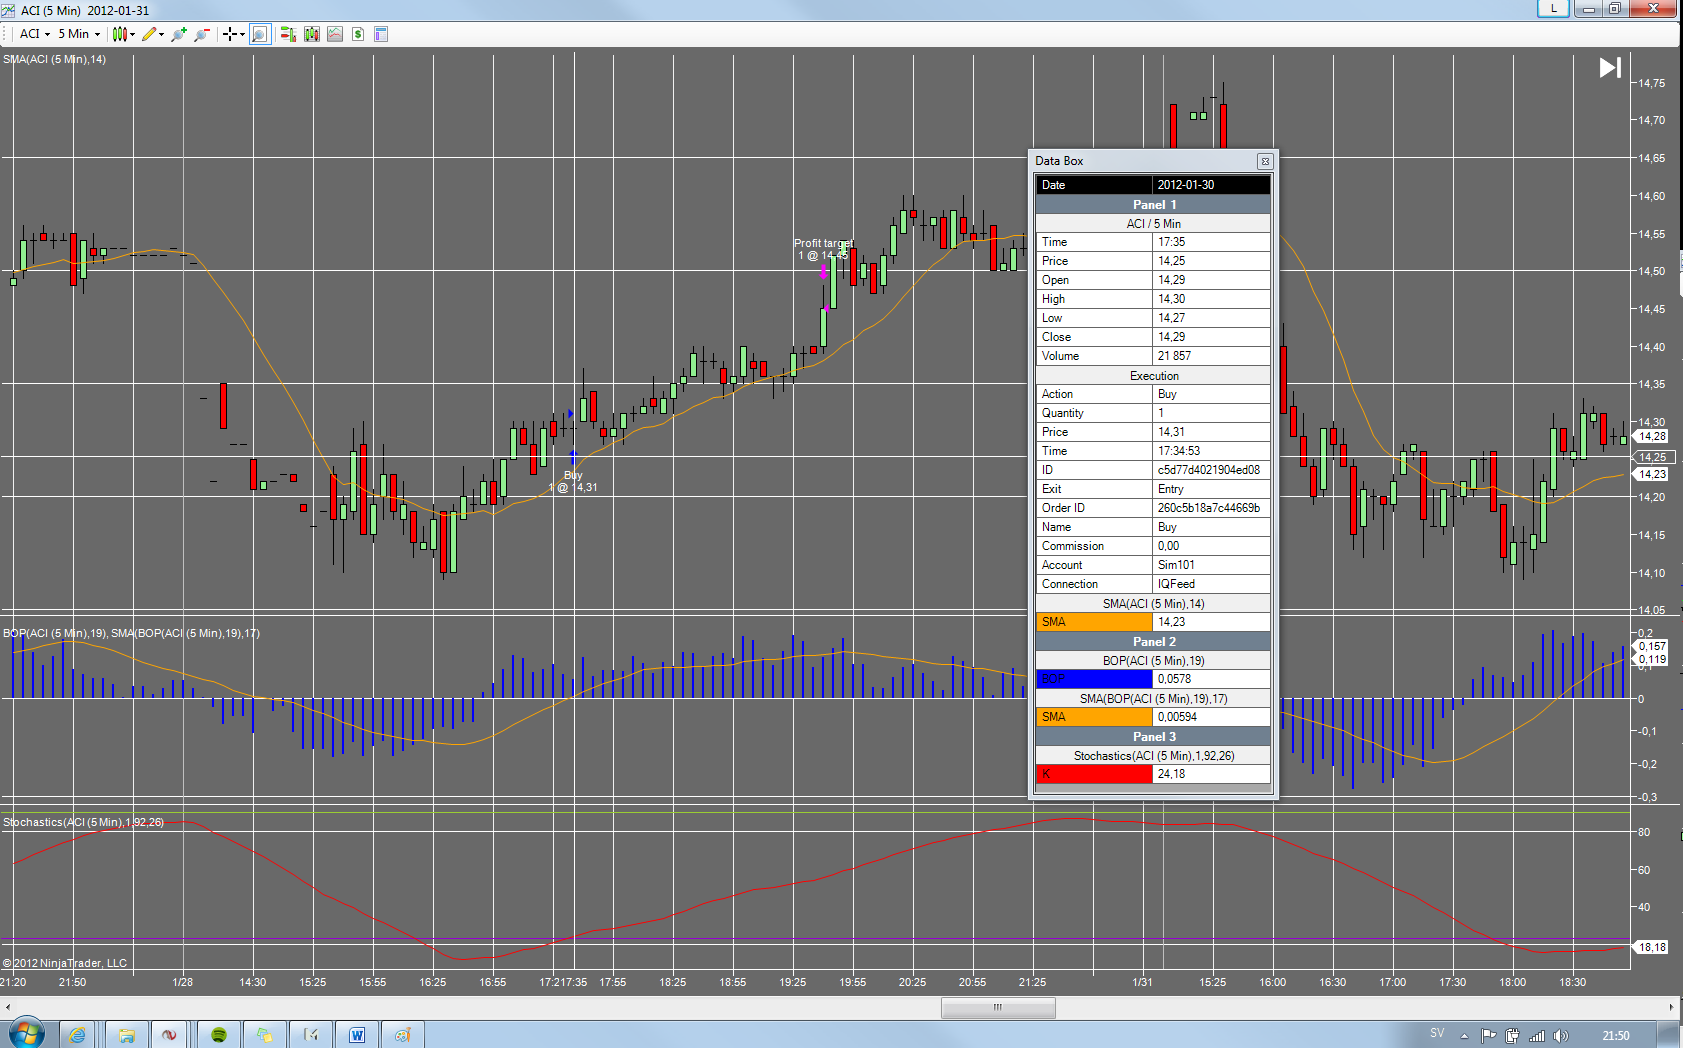Open the 5 Min interval dropdown
This screenshot has width=1683, height=1048.
pyautogui.click(x=79, y=34)
